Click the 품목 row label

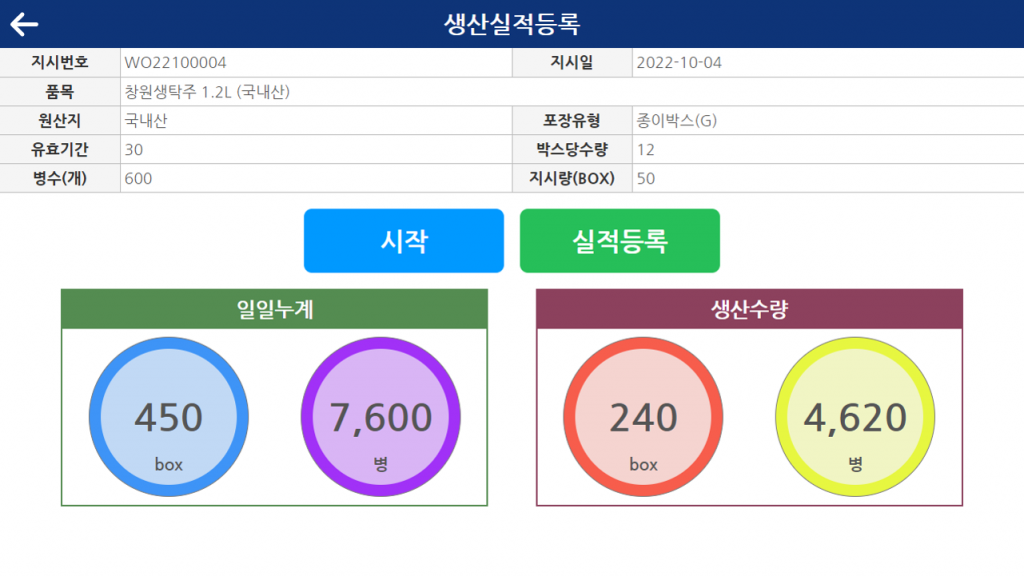(x=59, y=91)
